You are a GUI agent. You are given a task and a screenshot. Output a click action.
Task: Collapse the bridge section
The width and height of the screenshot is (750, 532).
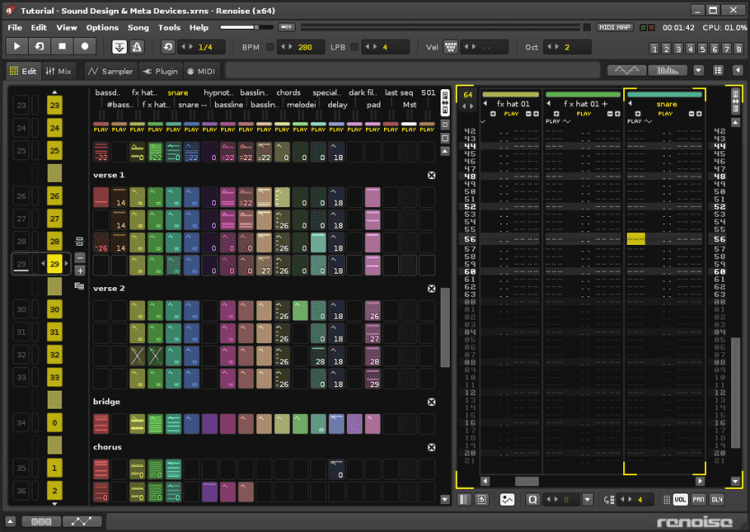(x=431, y=402)
